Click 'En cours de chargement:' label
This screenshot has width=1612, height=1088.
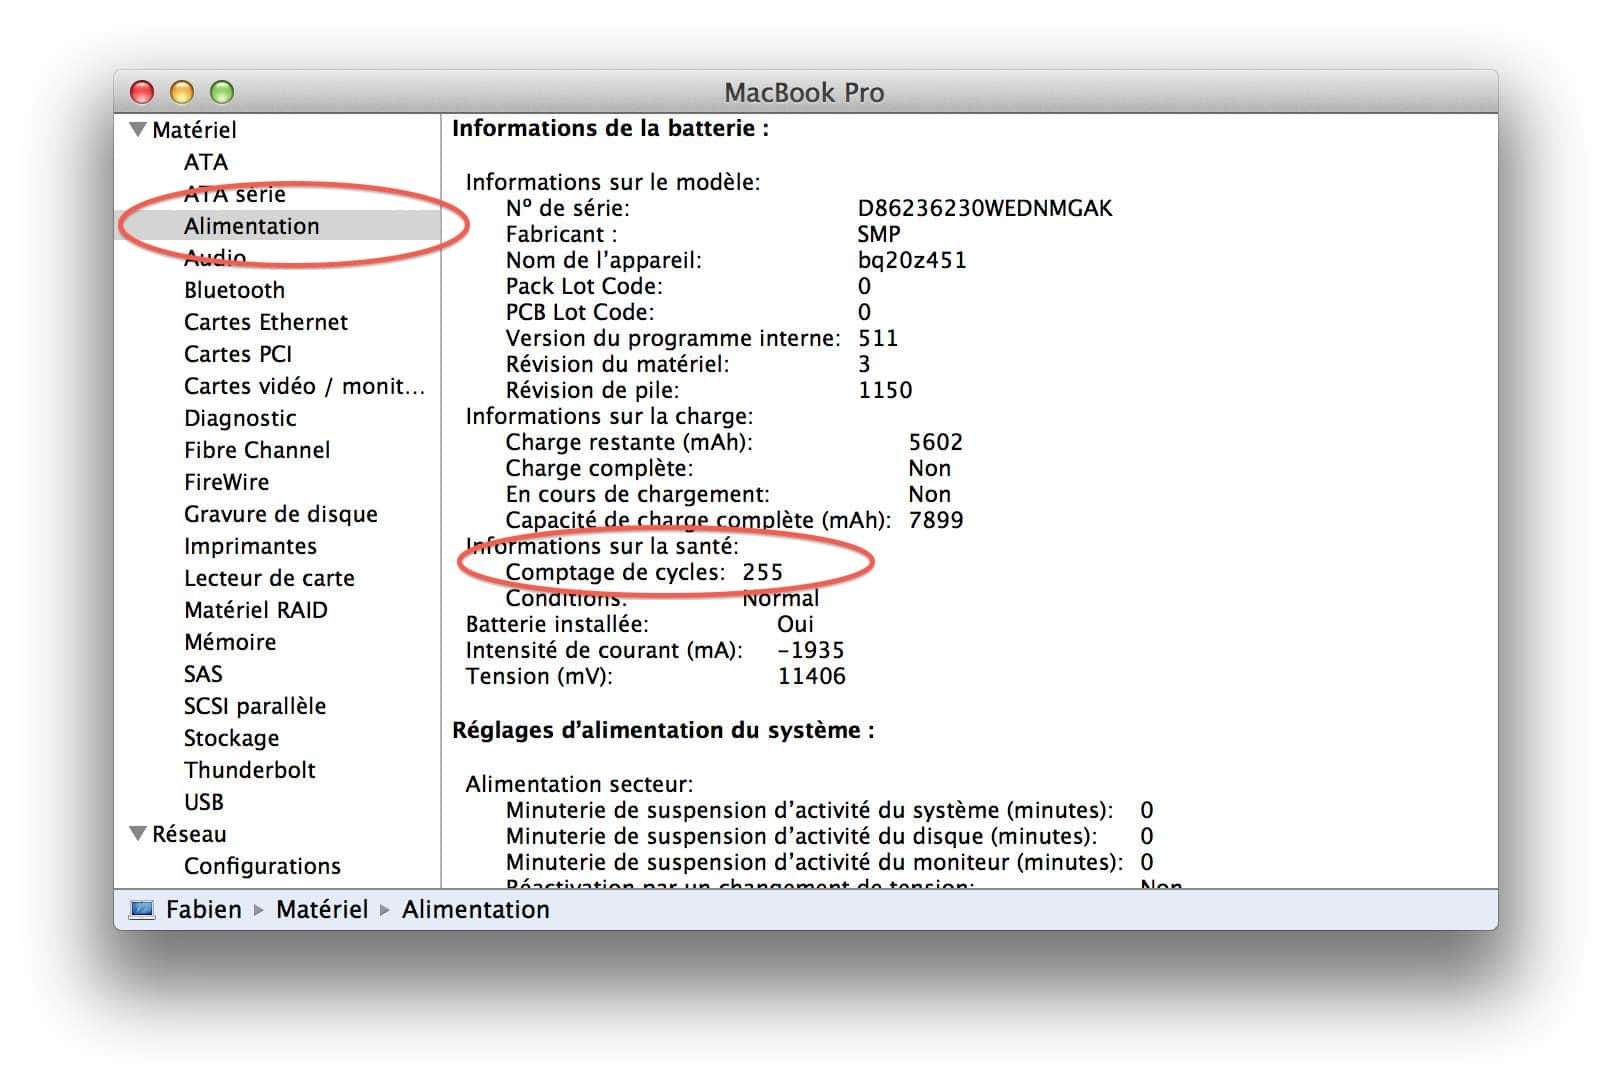coord(638,494)
